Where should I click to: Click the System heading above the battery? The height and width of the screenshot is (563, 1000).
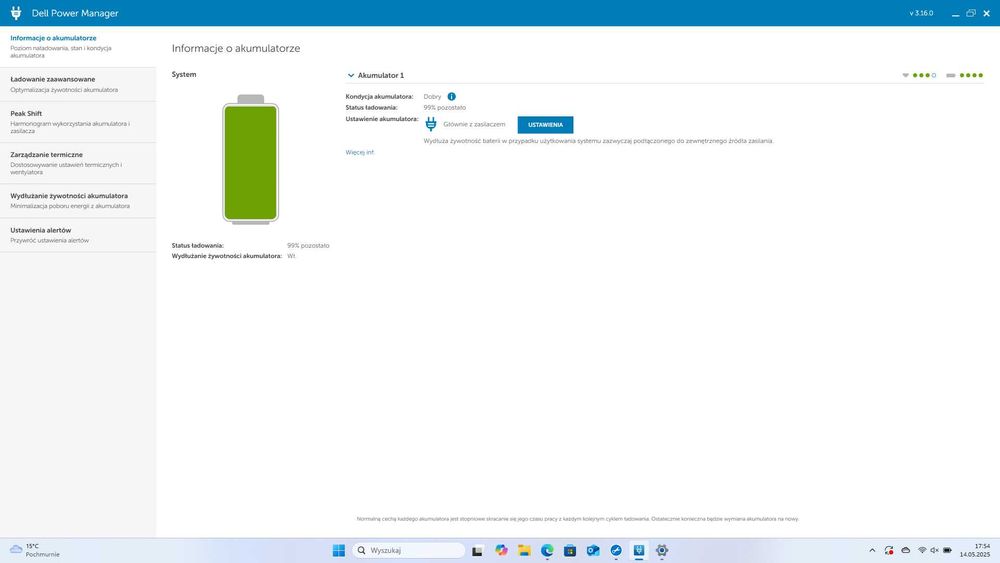coord(184,75)
